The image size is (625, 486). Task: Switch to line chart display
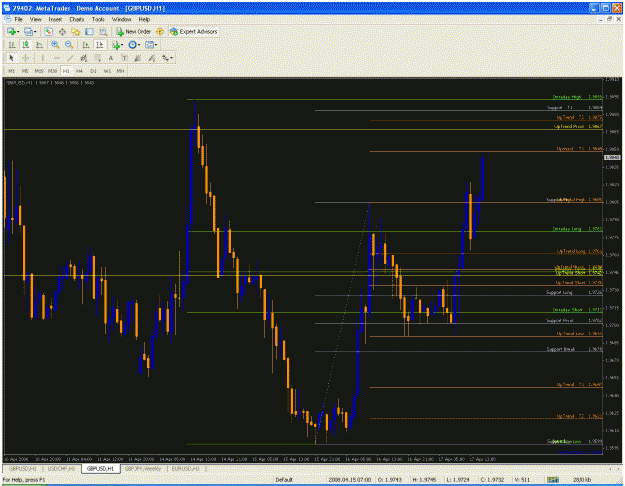tap(39, 45)
